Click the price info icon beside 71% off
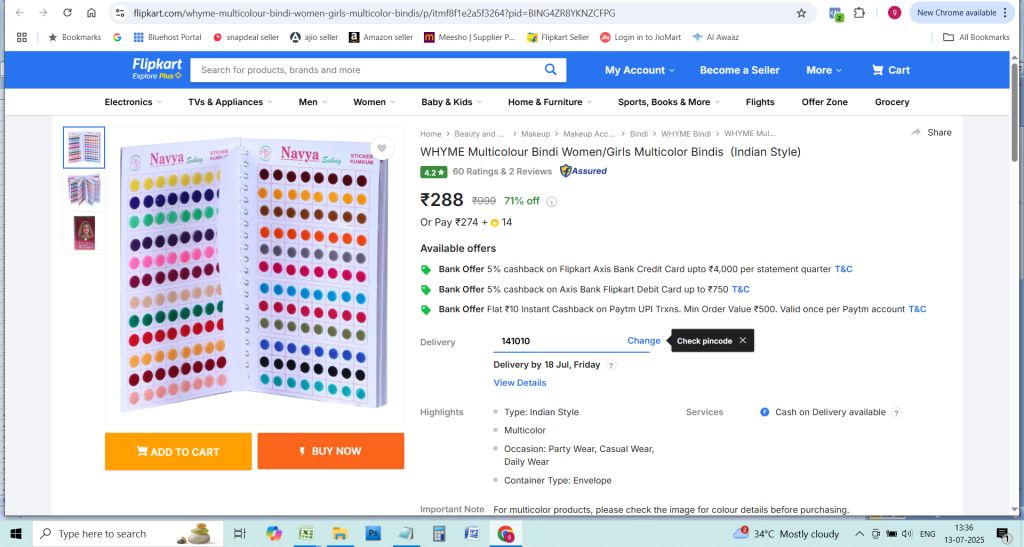The height and width of the screenshot is (547, 1024). click(552, 202)
